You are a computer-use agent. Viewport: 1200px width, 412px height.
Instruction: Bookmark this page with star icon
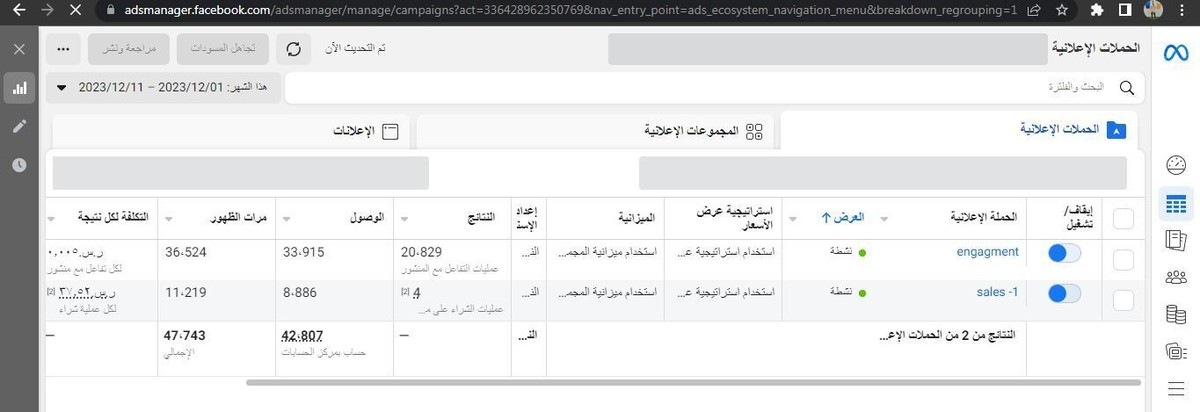click(1061, 10)
